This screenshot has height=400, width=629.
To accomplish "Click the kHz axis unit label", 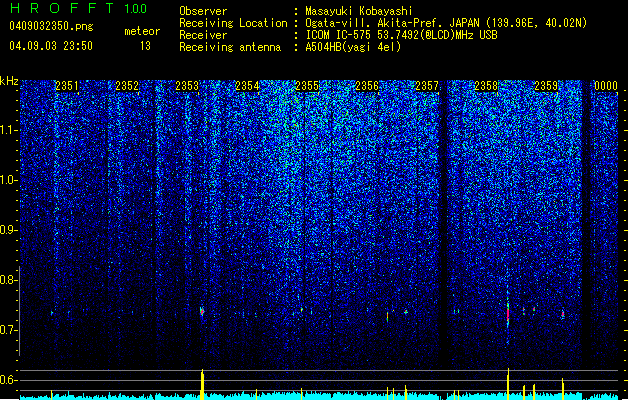I will (9, 81).
